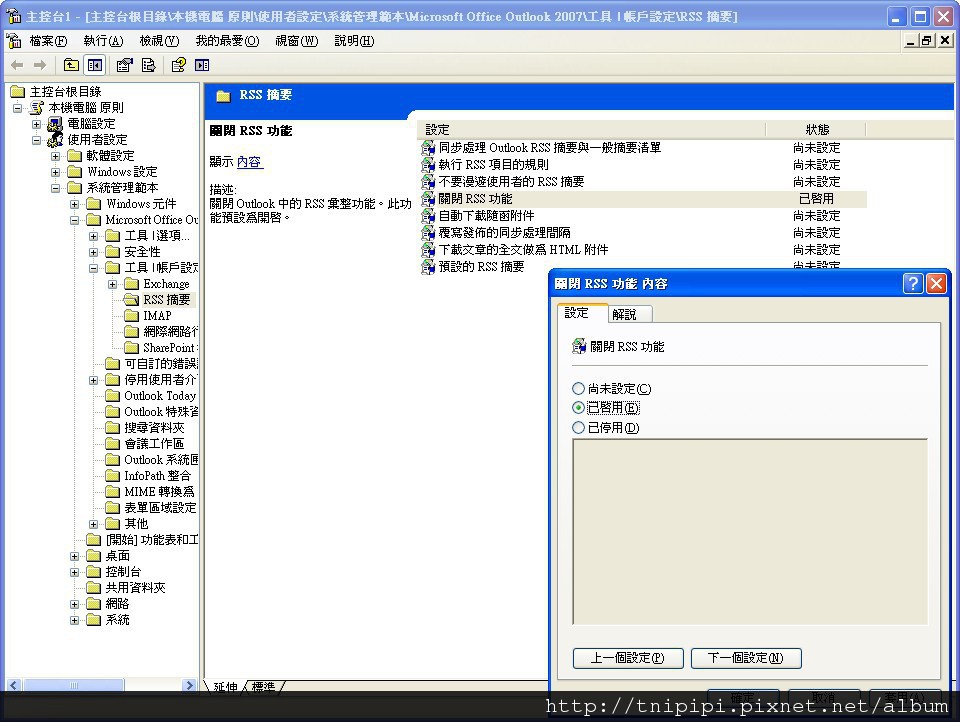Viewport: 960px width, 722px height.
Task: Click the 下一個設定(N) button
Action: pos(746,658)
